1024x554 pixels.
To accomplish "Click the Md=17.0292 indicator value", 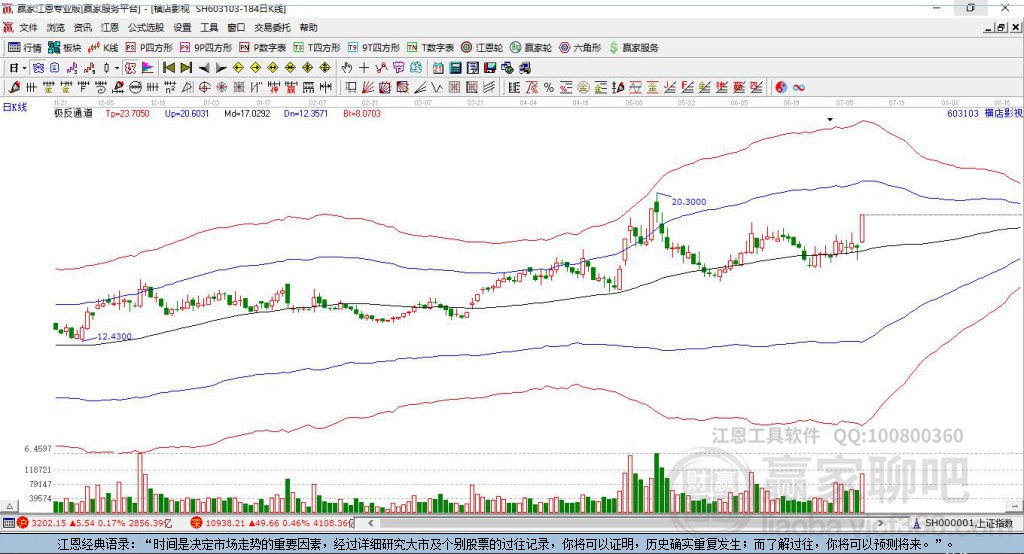I will 247,114.
